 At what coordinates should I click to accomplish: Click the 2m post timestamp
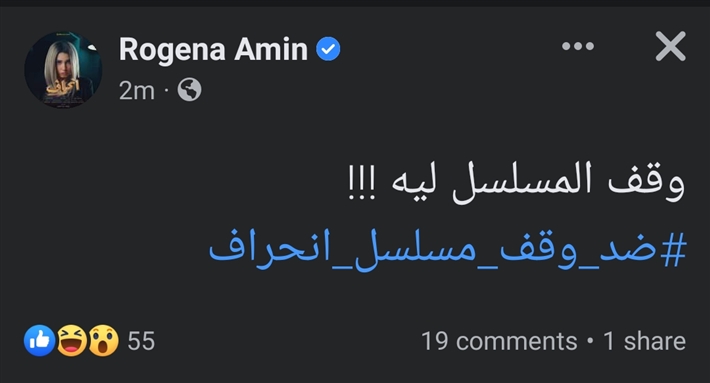(137, 91)
